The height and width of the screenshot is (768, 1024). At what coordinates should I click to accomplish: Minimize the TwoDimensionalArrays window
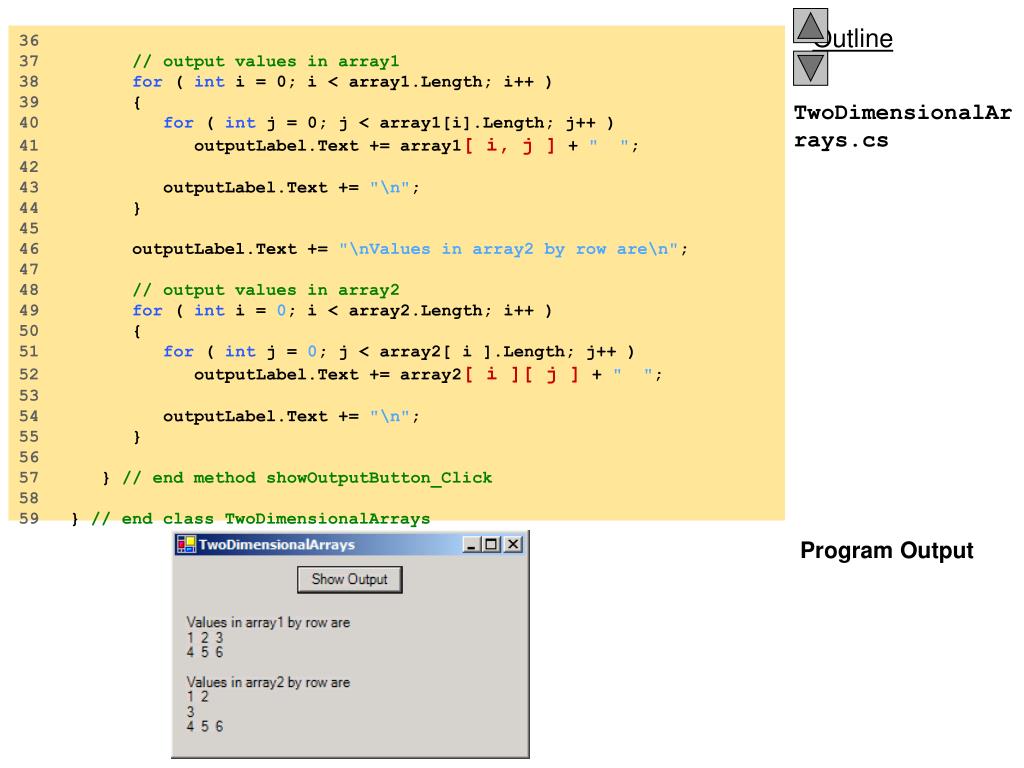pos(472,544)
